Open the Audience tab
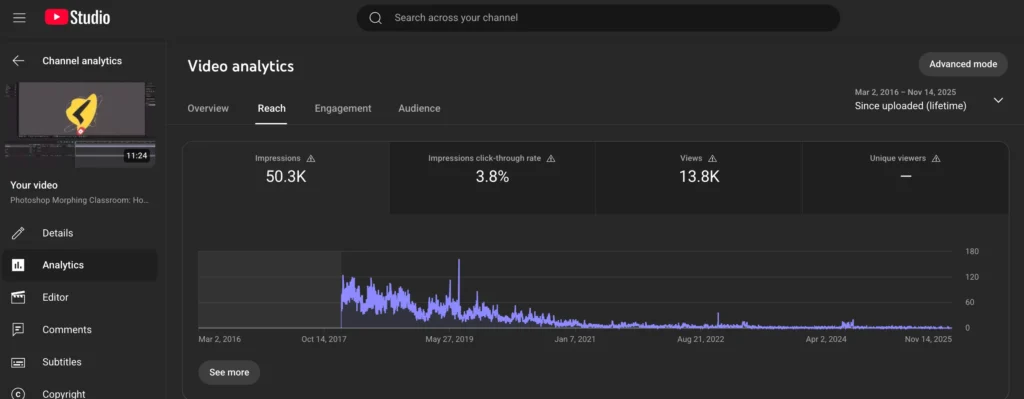Screen dimensions: 1024x399 point(419,108)
